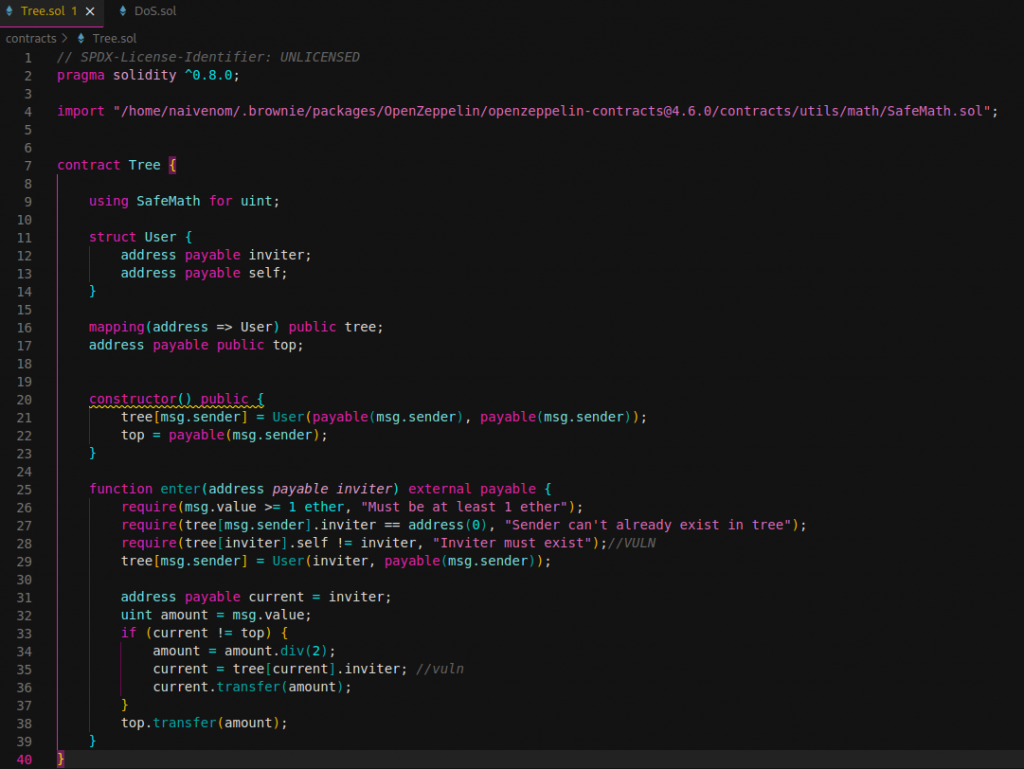Click the problem count badge on Tree.sol tab
1024x769 pixels.
[x=74, y=11]
